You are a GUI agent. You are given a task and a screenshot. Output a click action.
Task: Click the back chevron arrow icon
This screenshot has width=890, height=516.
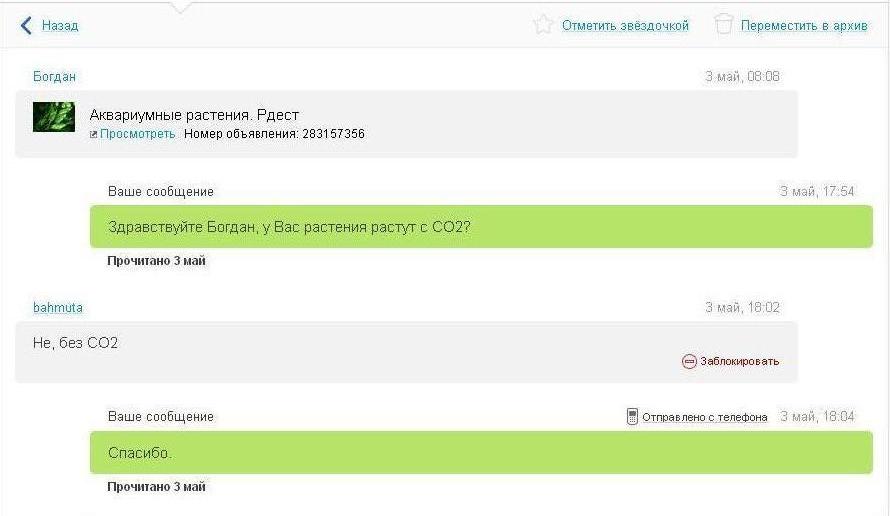26,26
